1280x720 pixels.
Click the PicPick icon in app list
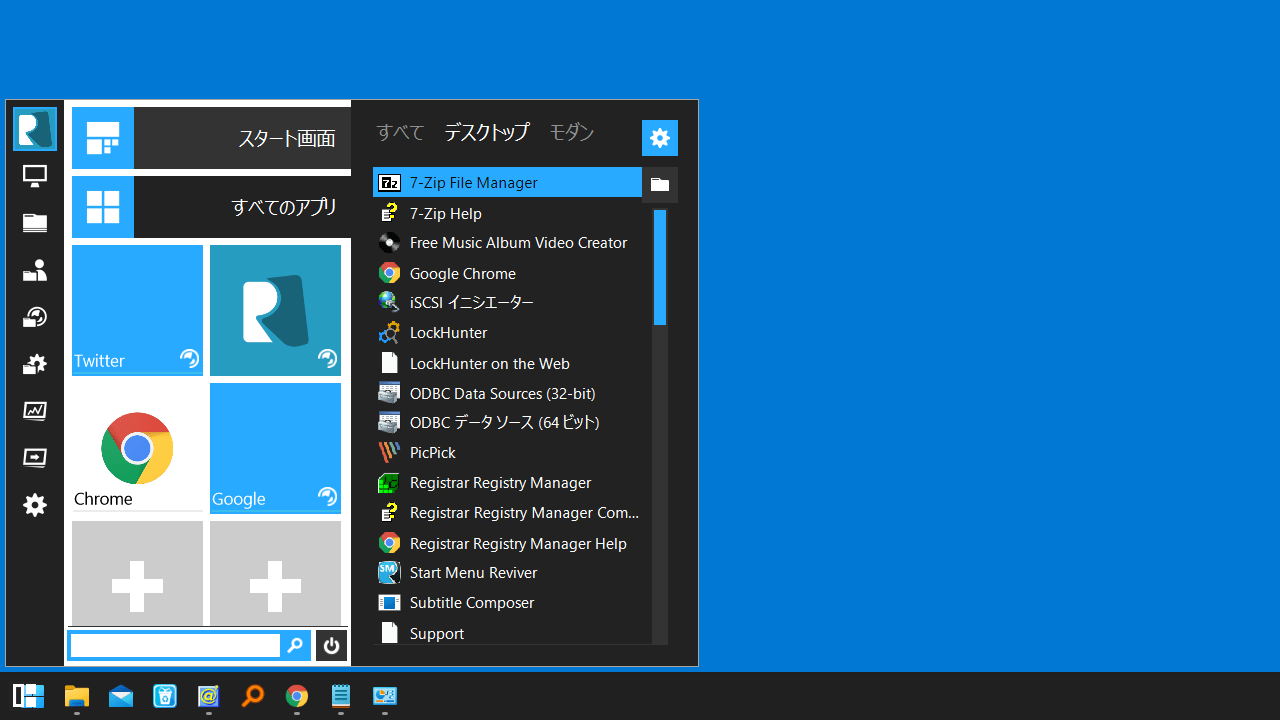tap(389, 452)
